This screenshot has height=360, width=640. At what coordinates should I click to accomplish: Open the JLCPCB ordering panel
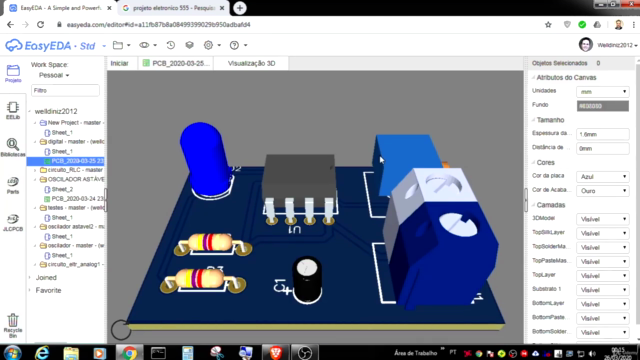(x=13, y=222)
